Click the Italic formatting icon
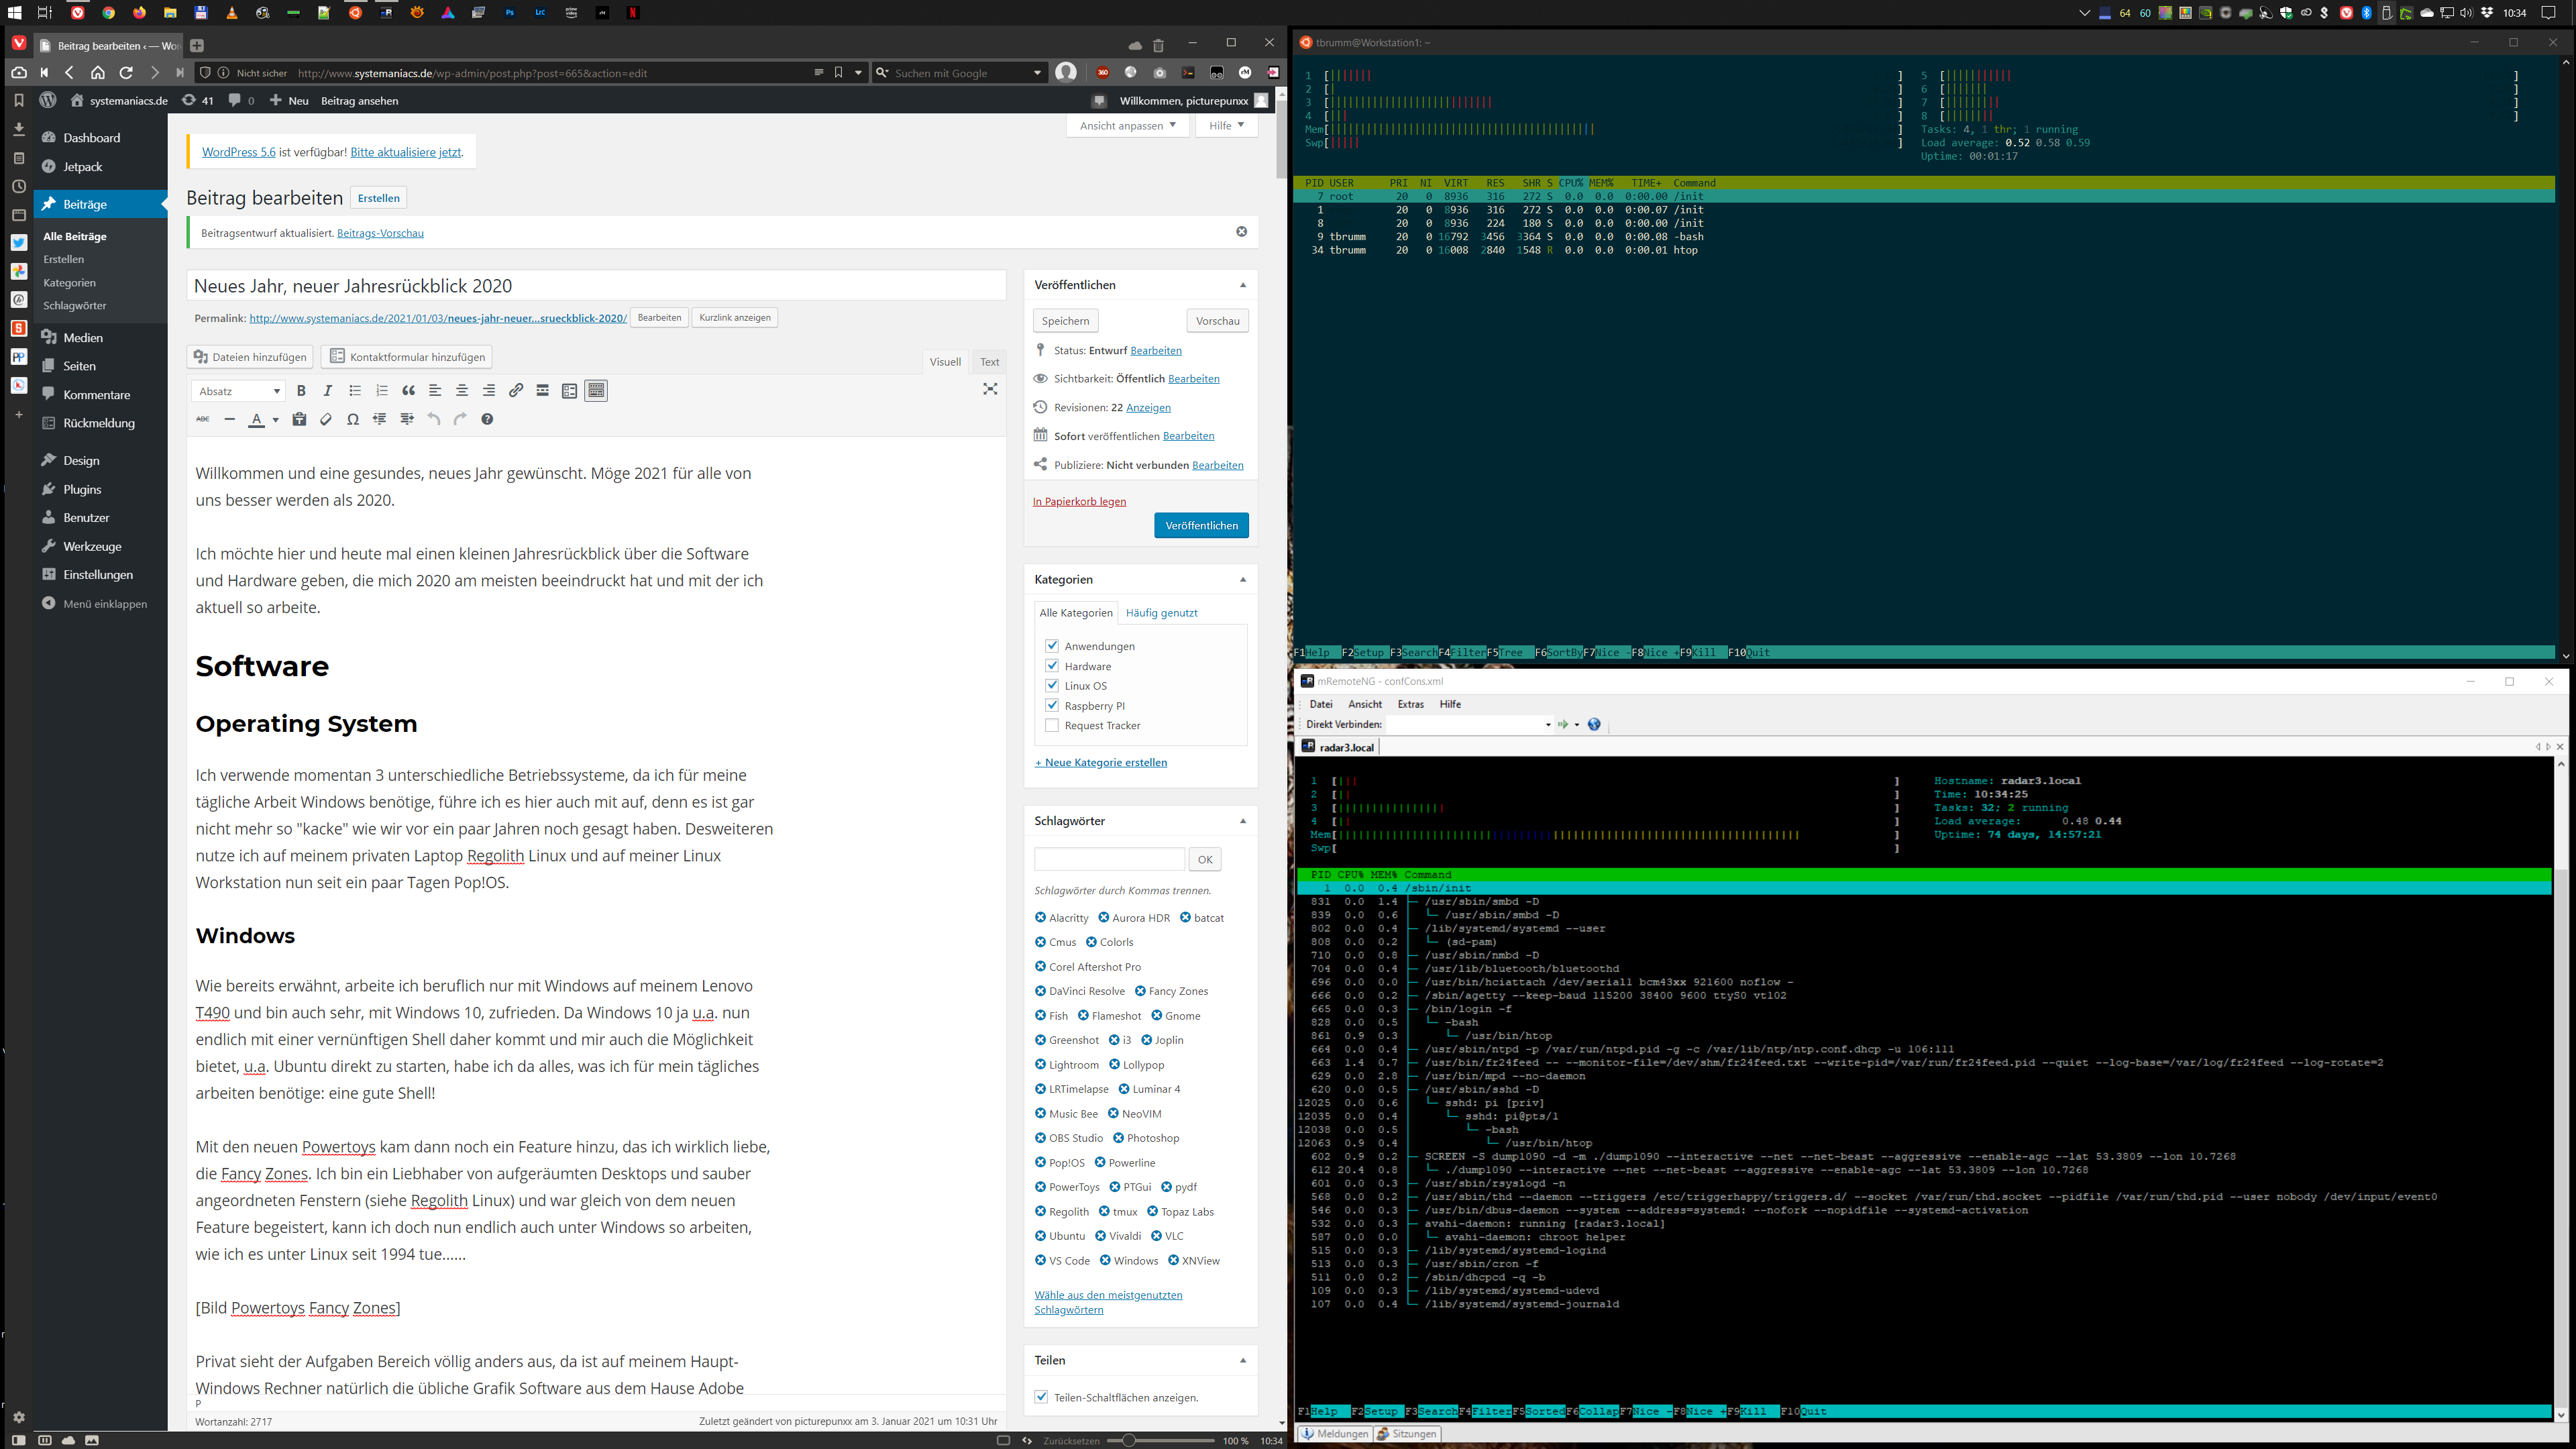Image resolution: width=2576 pixels, height=1449 pixels. click(x=328, y=391)
